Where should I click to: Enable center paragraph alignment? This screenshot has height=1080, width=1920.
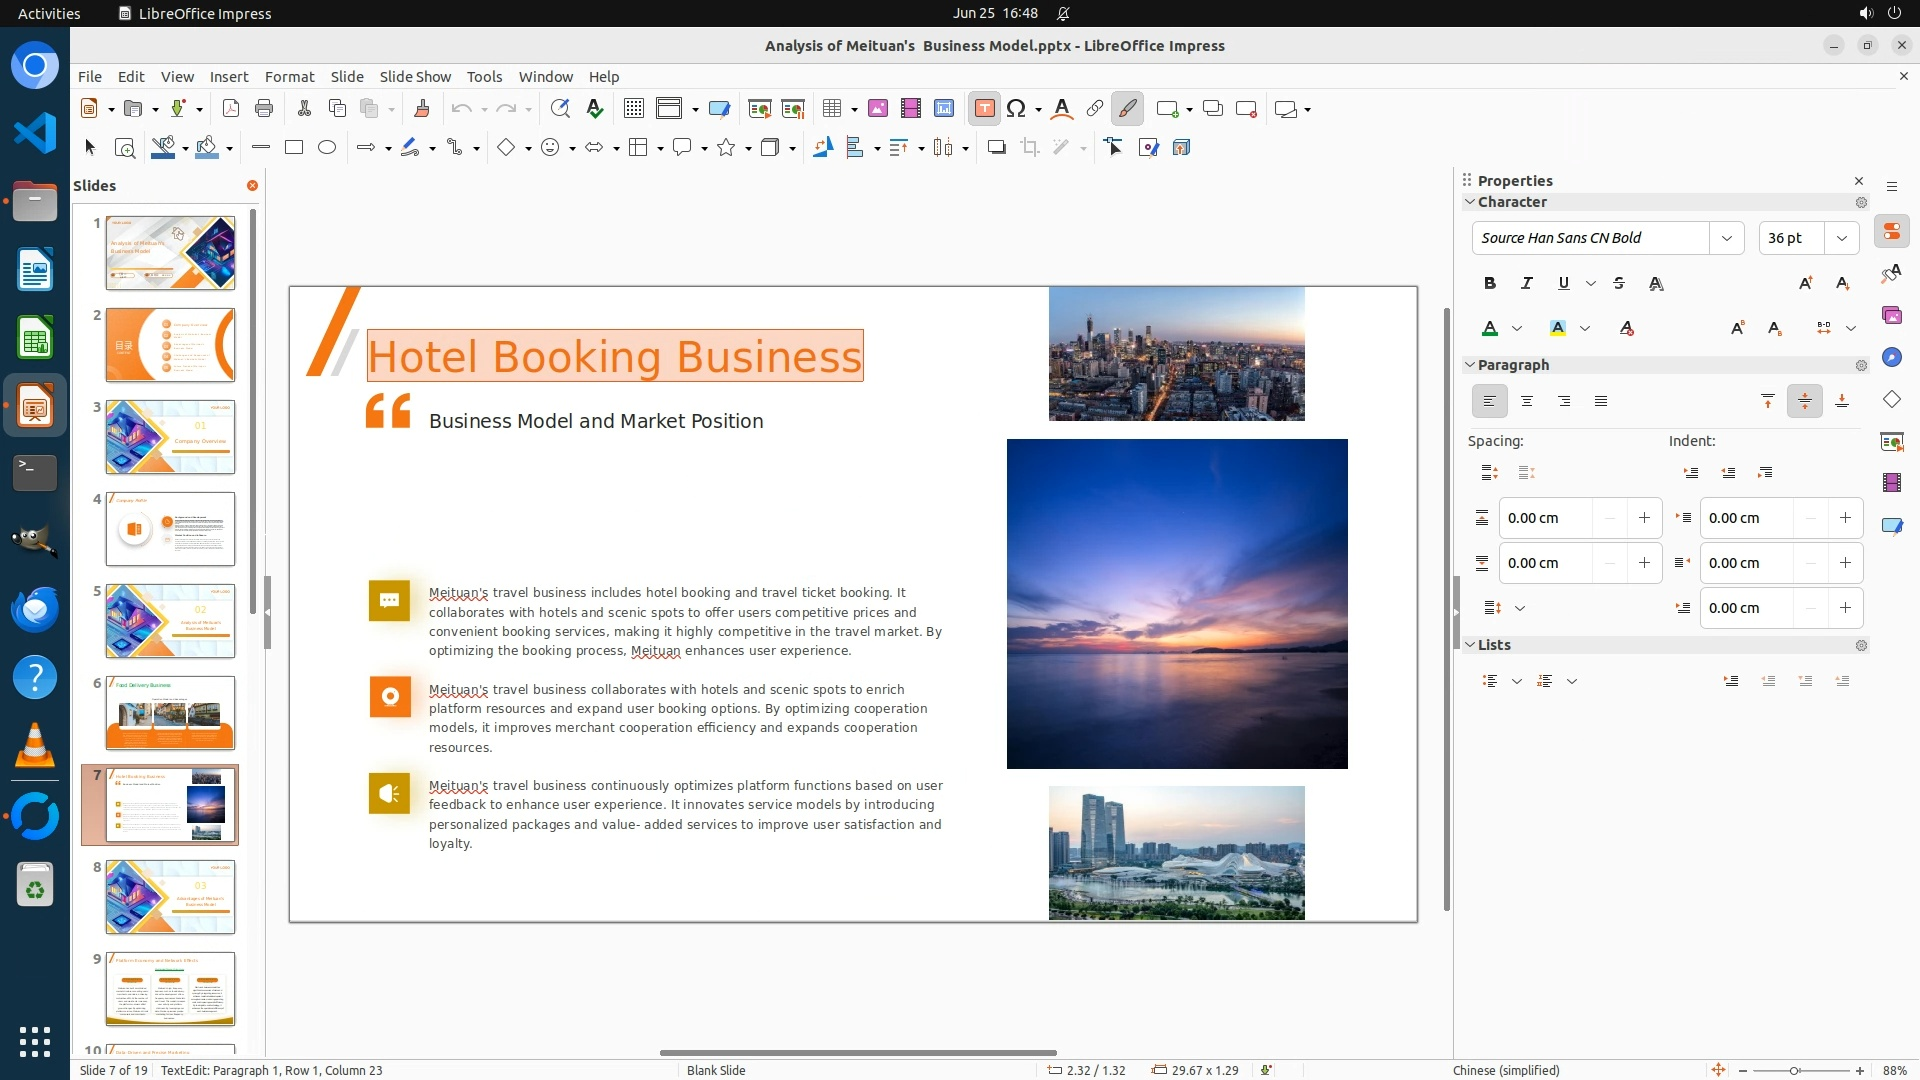click(x=1526, y=401)
